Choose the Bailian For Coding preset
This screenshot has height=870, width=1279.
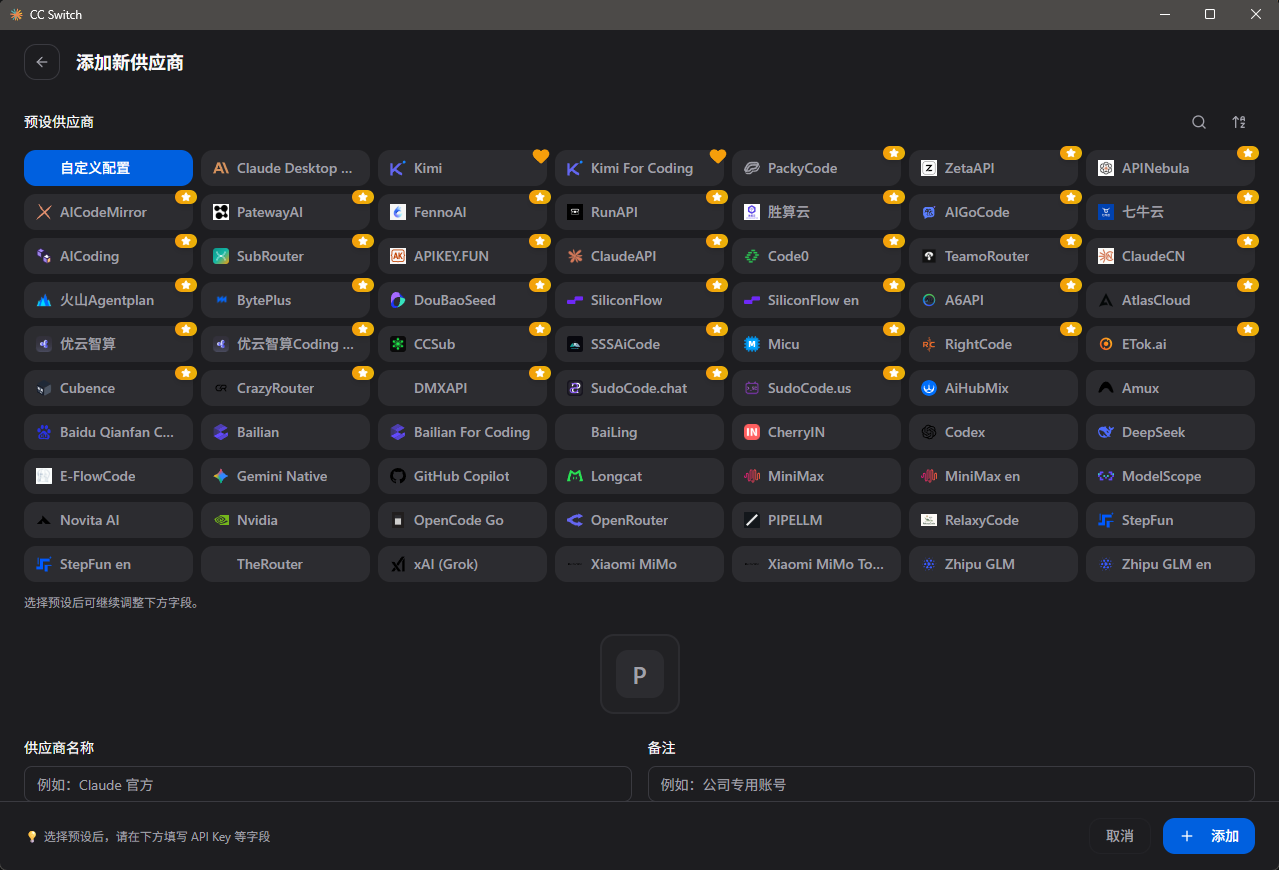tap(462, 432)
